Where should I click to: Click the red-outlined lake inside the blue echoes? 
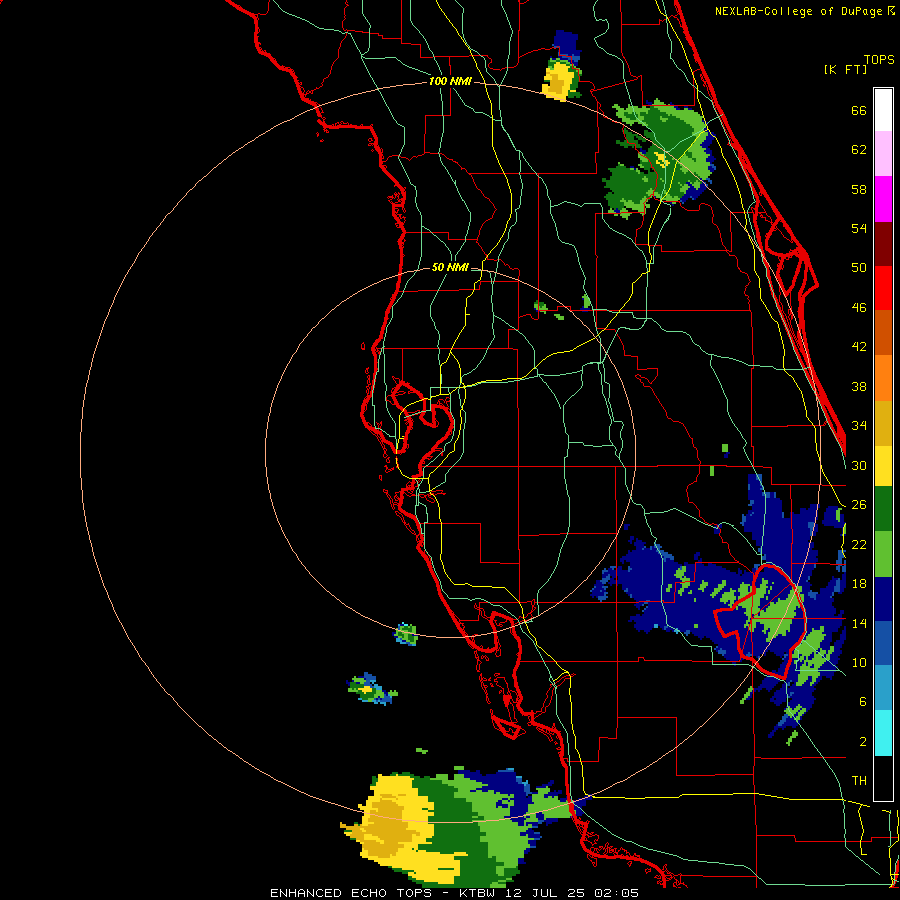(x=761, y=620)
